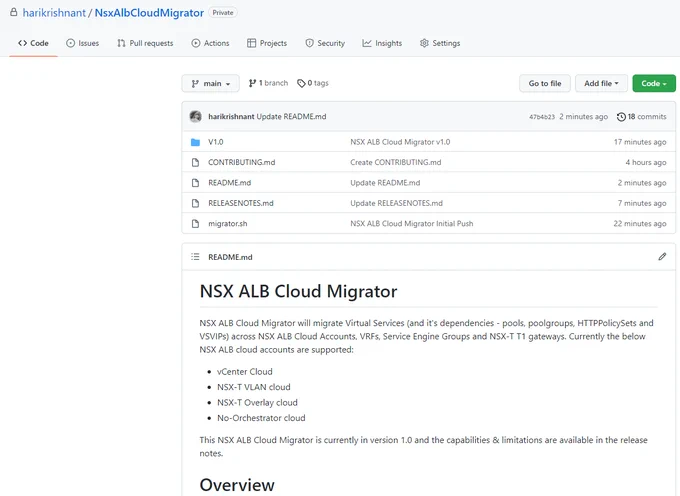Click the V1.0 folder icon

pyautogui.click(x=196, y=142)
